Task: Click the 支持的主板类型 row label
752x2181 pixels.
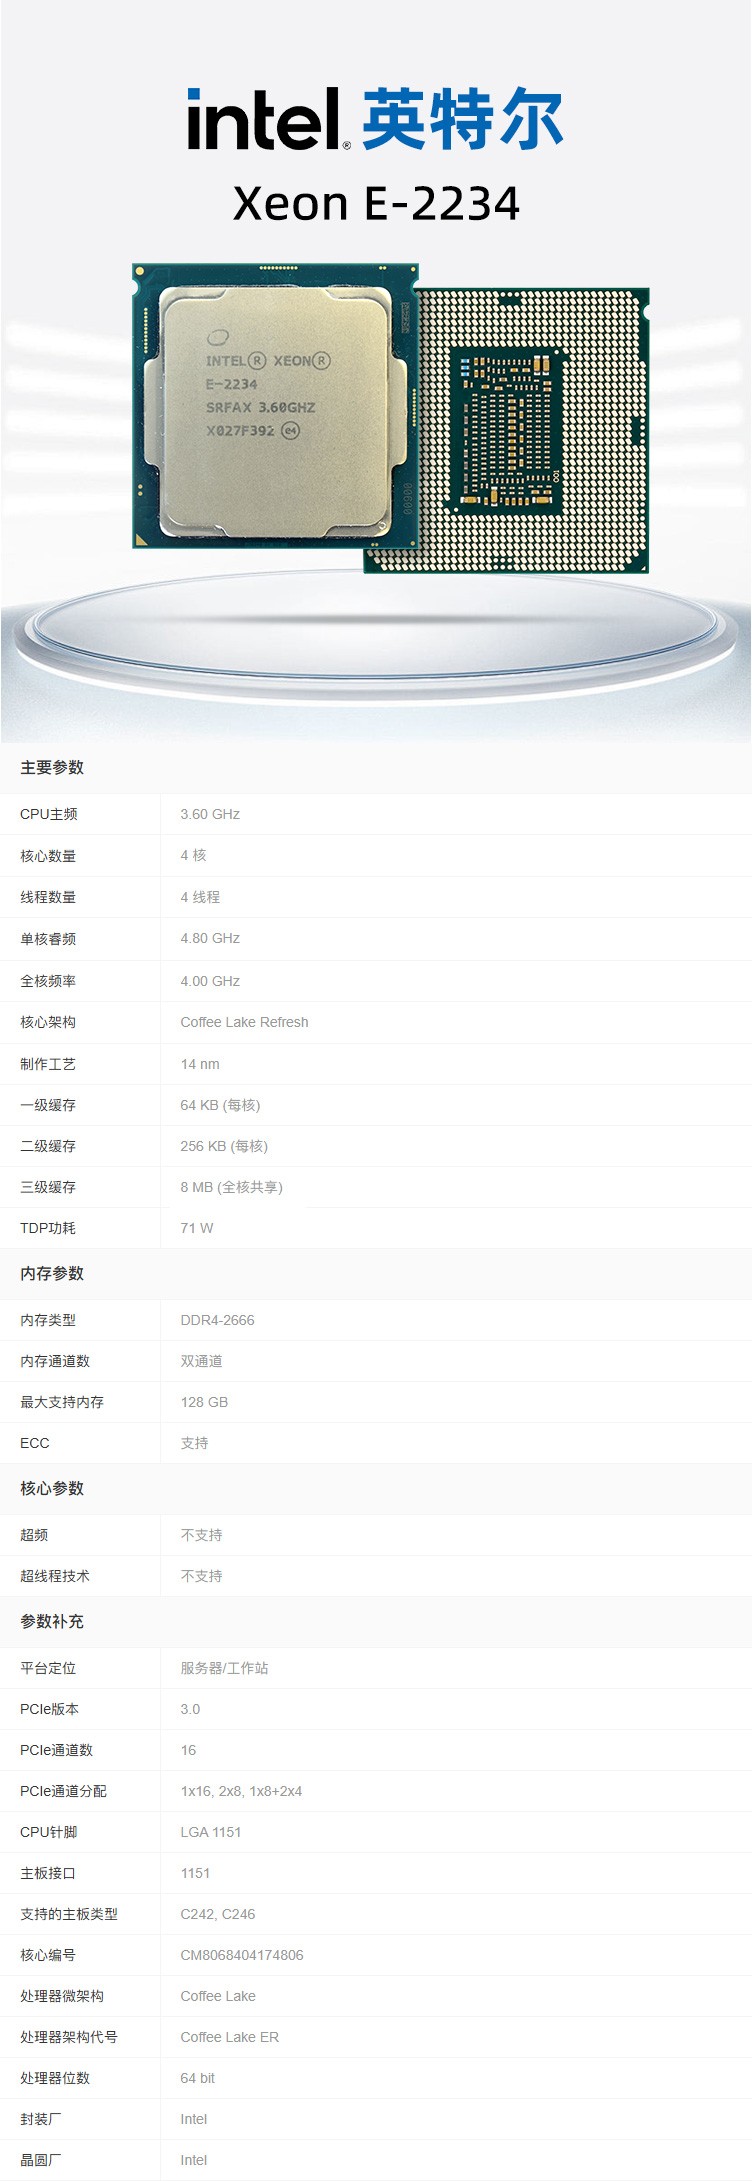Action: coord(69,1914)
